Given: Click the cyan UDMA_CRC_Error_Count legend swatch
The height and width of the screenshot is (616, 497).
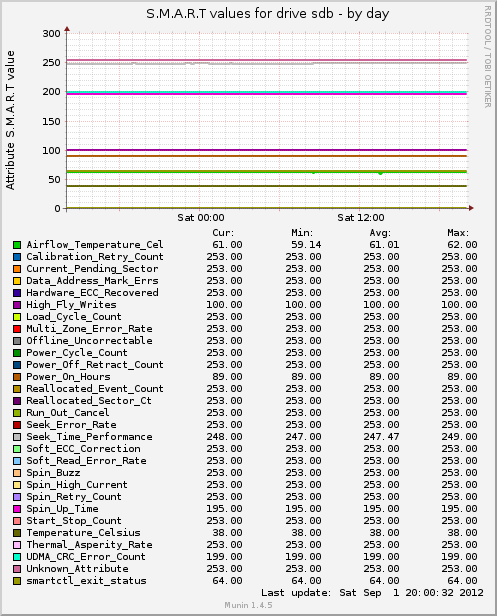Looking at the screenshot, I should pyautogui.click(x=17, y=557).
